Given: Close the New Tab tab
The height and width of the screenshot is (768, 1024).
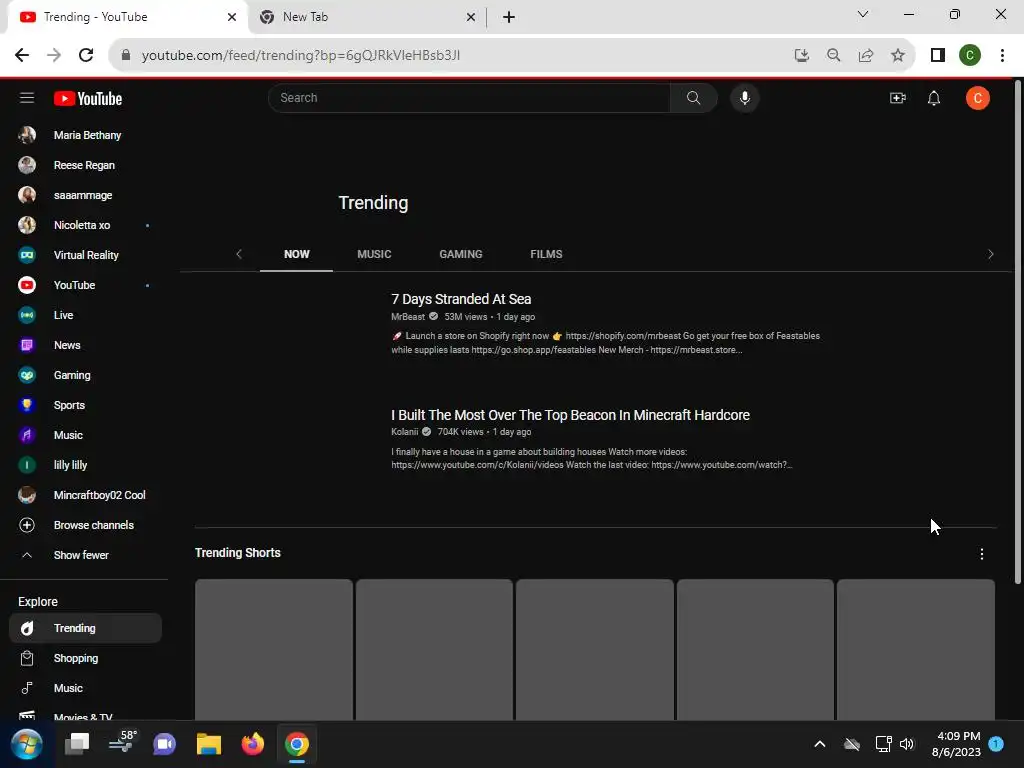Looking at the screenshot, I should pyautogui.click(x=471, y=17).
